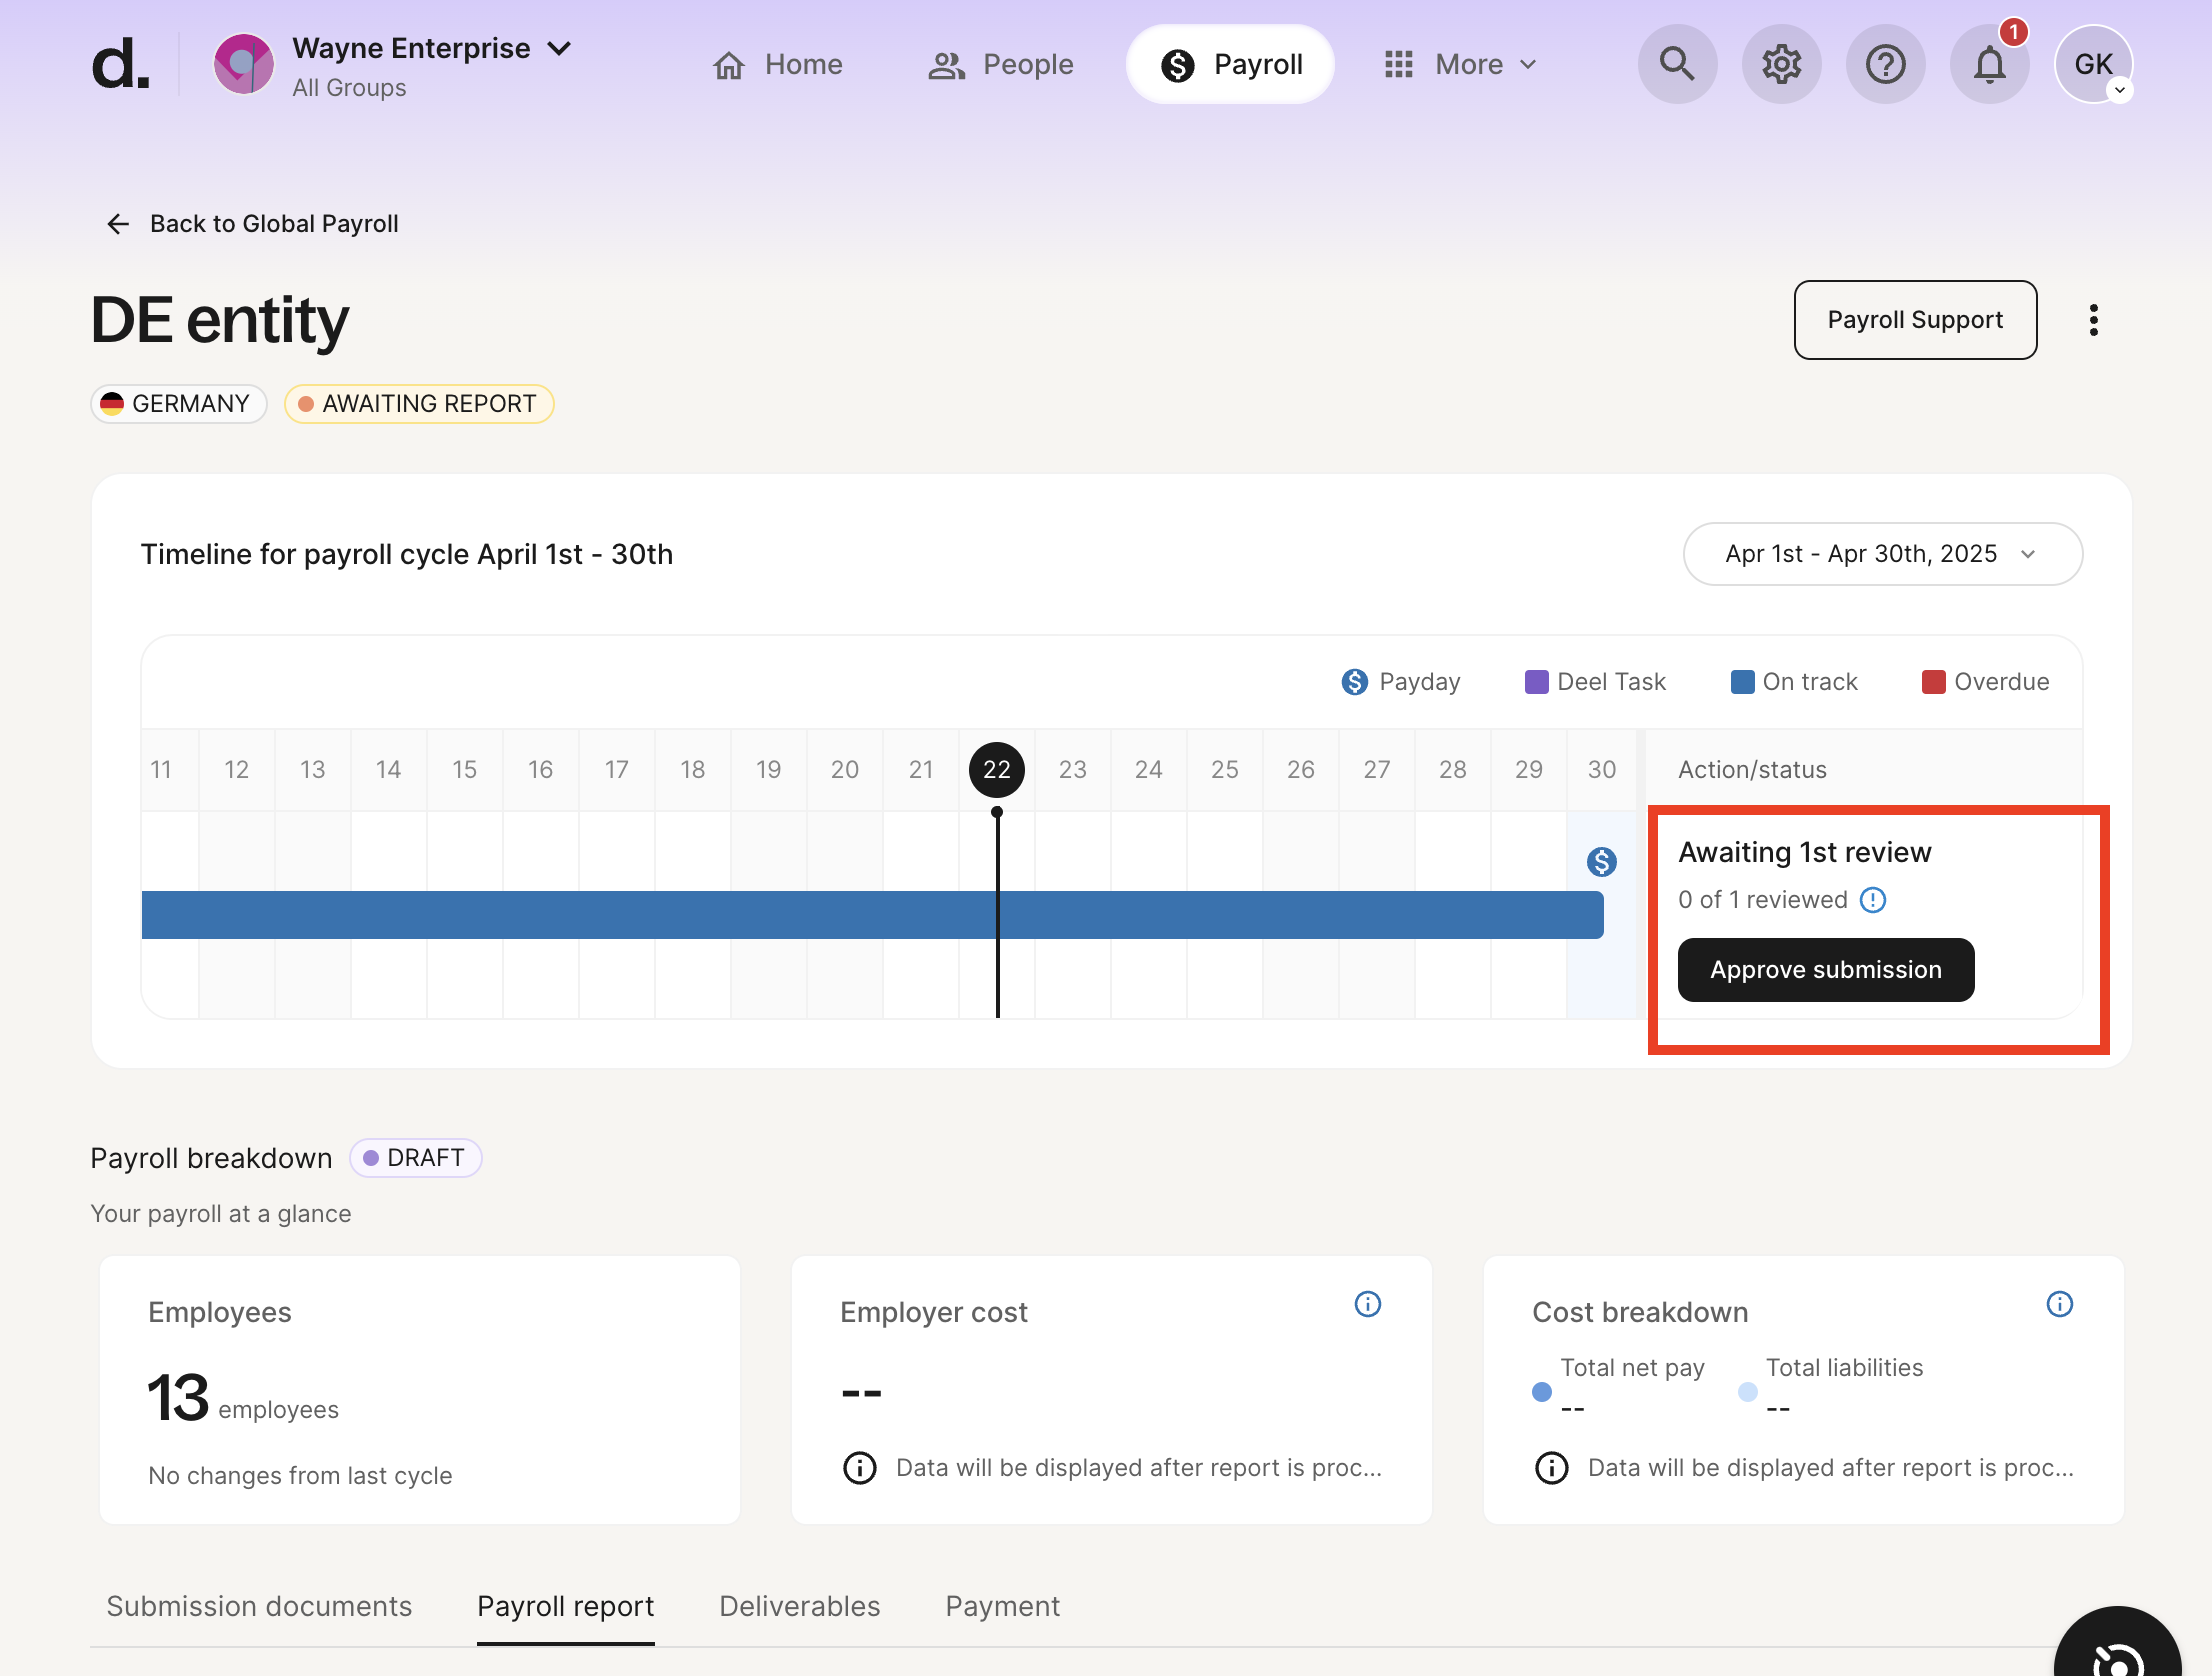Open the Apr 1st - Apr 30th date dropdown

click(x=1882, y=554)
